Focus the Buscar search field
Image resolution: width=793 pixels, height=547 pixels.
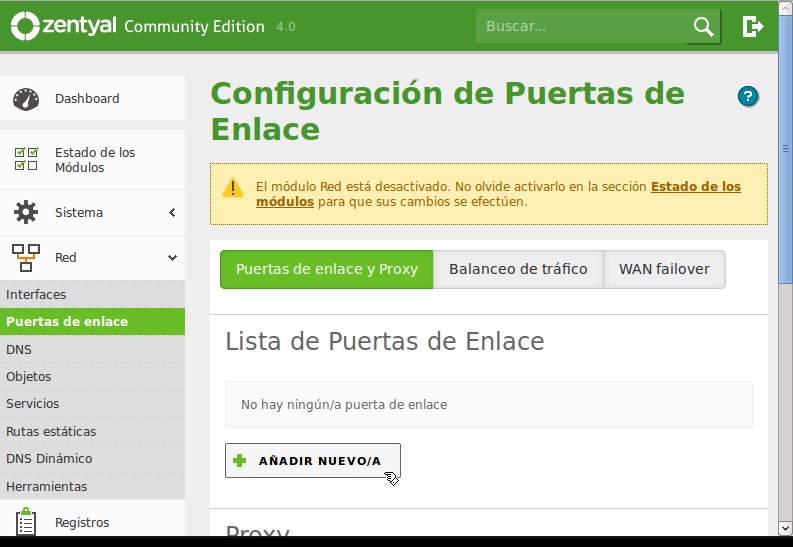pos(582,26)
